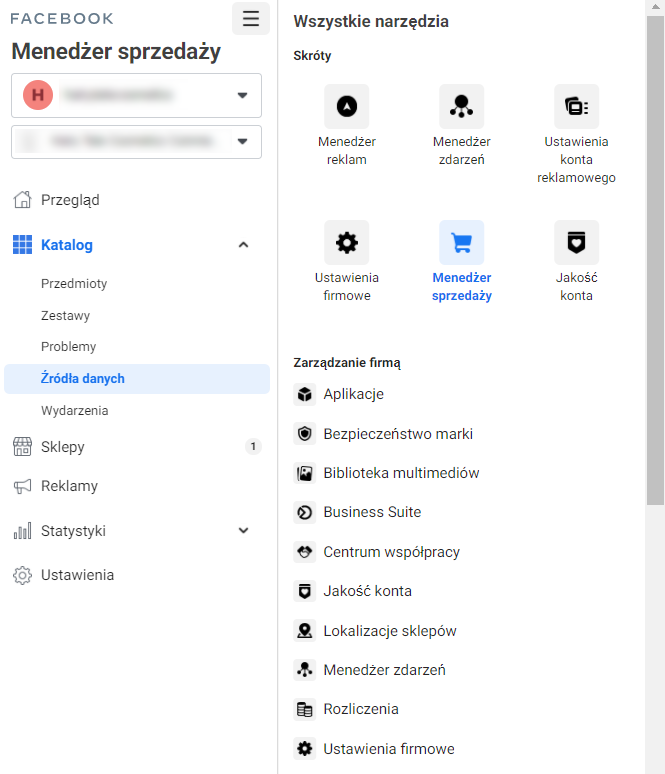Click the Menedżer sprzedaży heading
This screenshot has height=774, width=665.
[x=116, y=52]
